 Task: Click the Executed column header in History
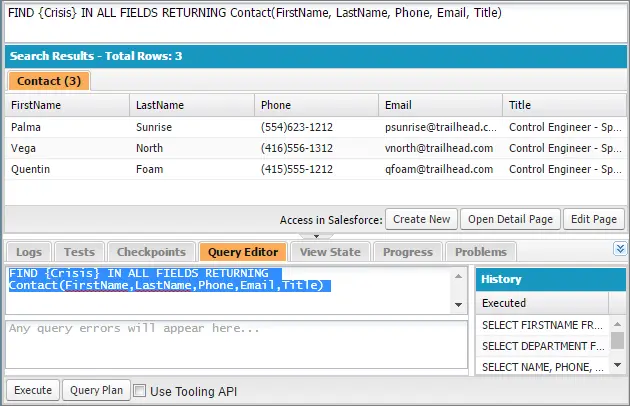click(542, 303)
